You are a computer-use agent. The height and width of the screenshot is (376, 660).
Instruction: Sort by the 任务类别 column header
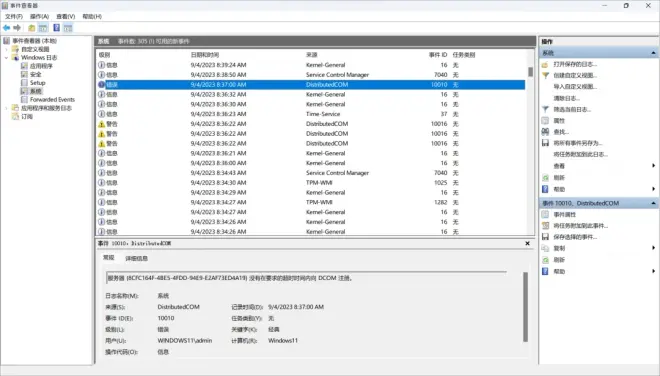[463, 55]
